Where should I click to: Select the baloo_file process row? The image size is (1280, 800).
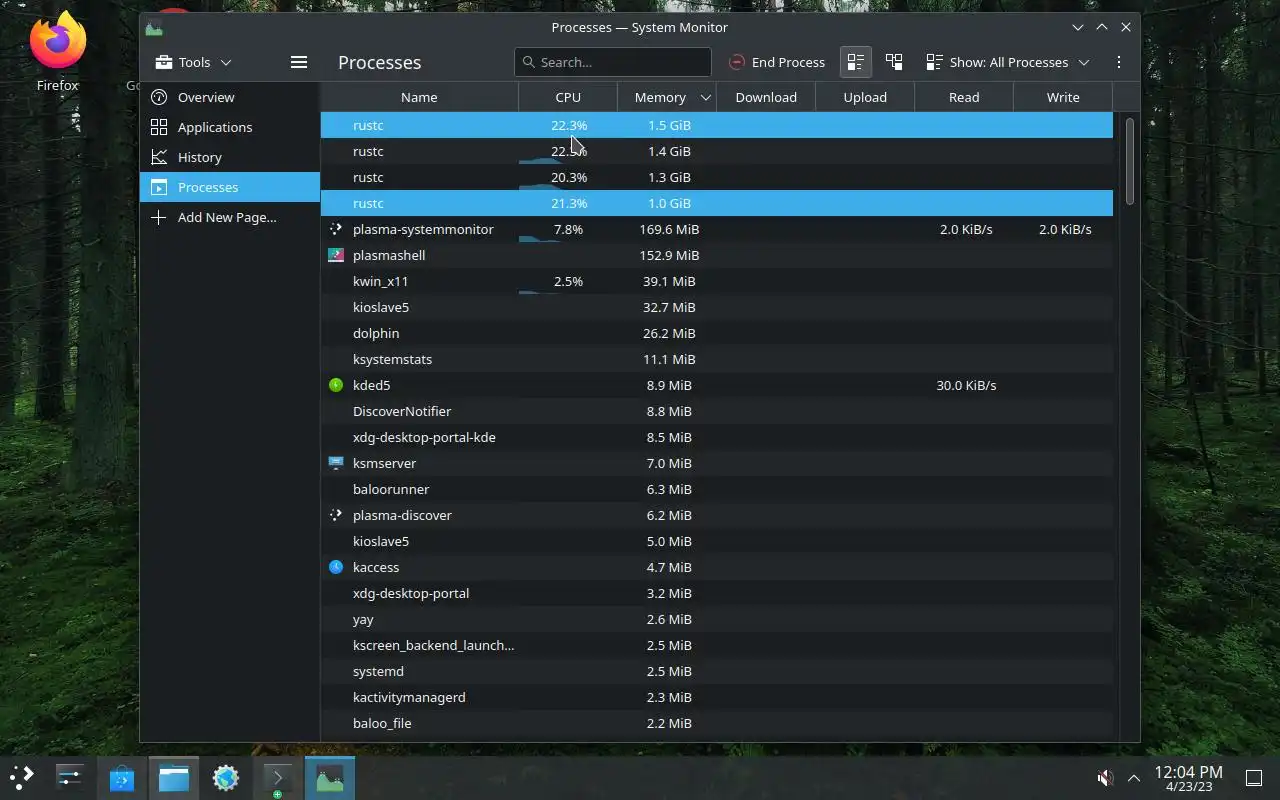(x=716, y=723)
